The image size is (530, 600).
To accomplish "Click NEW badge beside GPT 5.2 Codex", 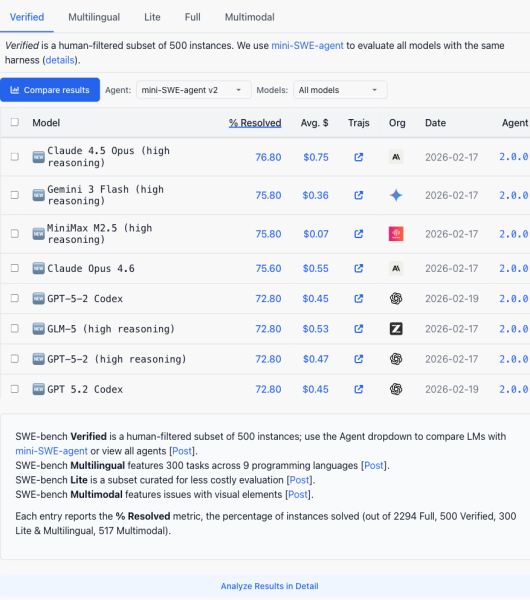I will (39, 389).
